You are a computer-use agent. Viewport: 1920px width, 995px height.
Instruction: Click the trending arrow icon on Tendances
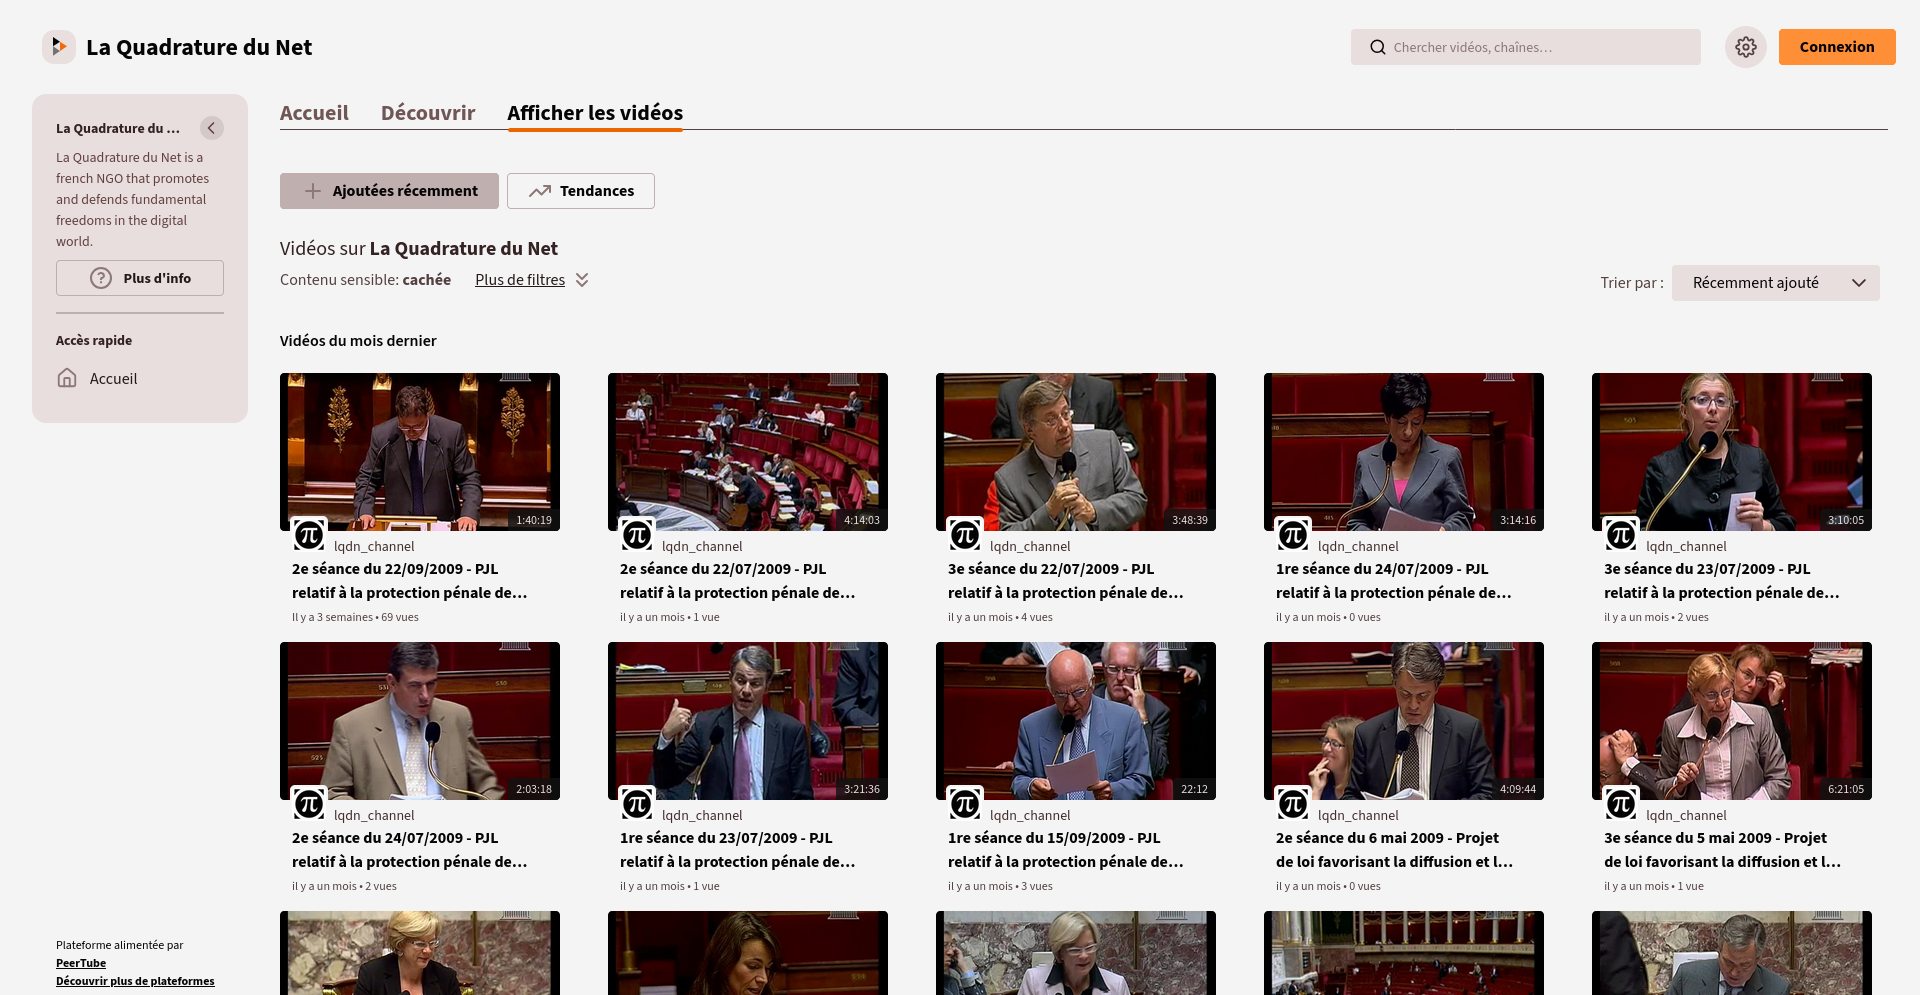pyautogui.click(x=540, y=191)
